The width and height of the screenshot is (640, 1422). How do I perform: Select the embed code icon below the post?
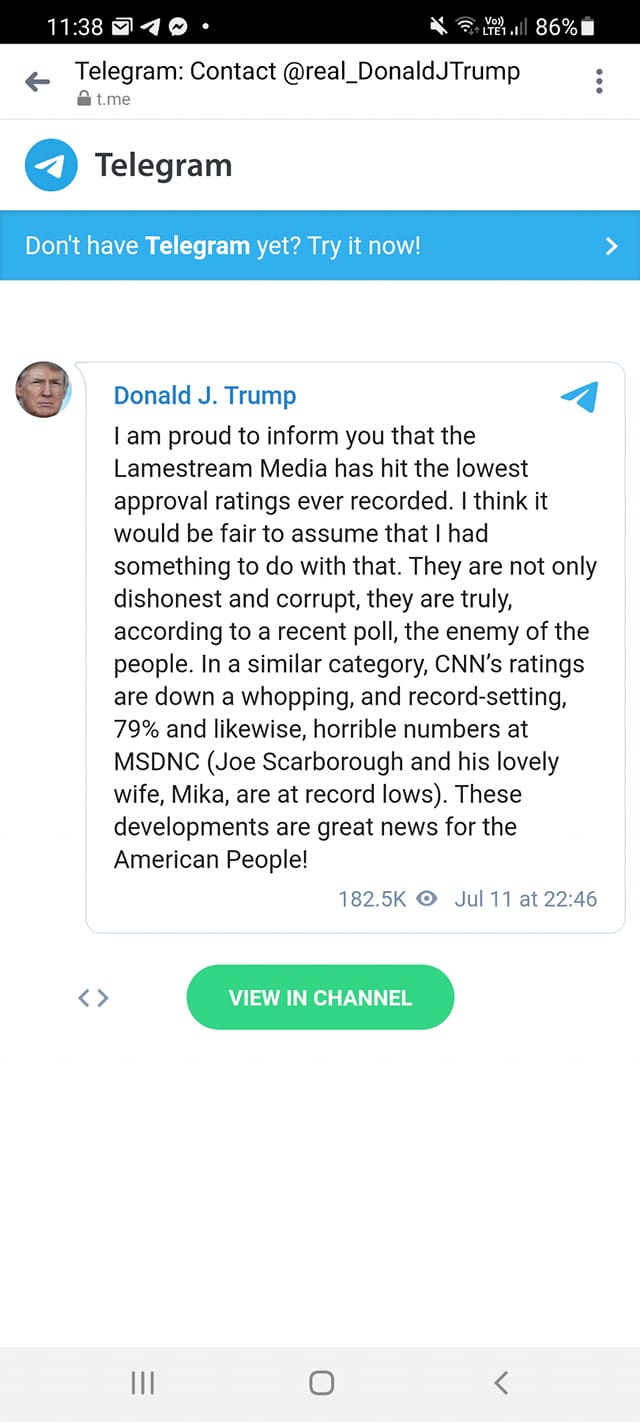pos(92,997)
